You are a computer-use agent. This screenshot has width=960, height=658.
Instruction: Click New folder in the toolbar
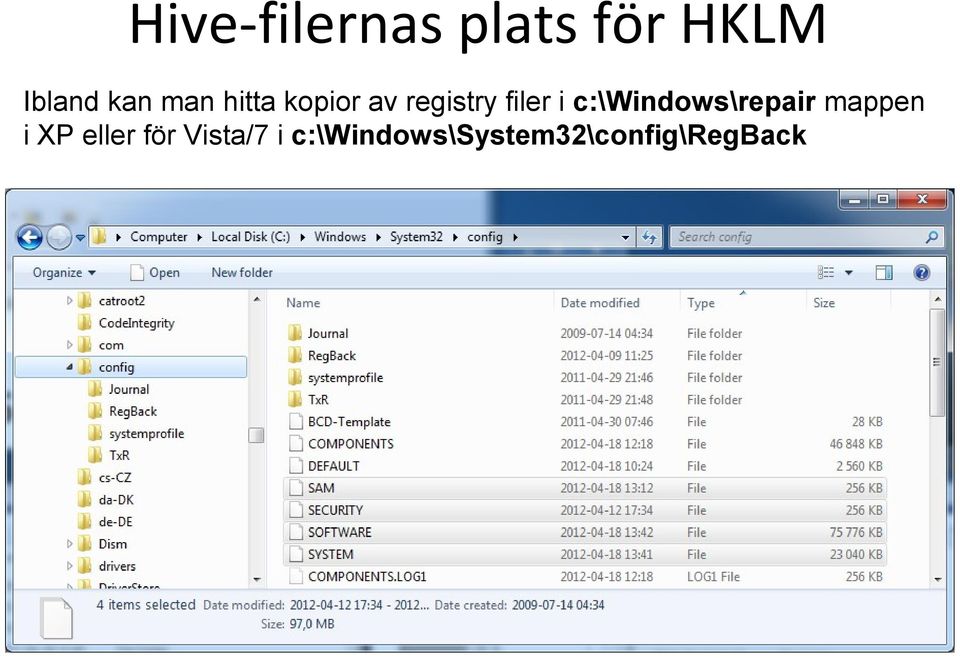pyautogui.click(x=242, y=272)
